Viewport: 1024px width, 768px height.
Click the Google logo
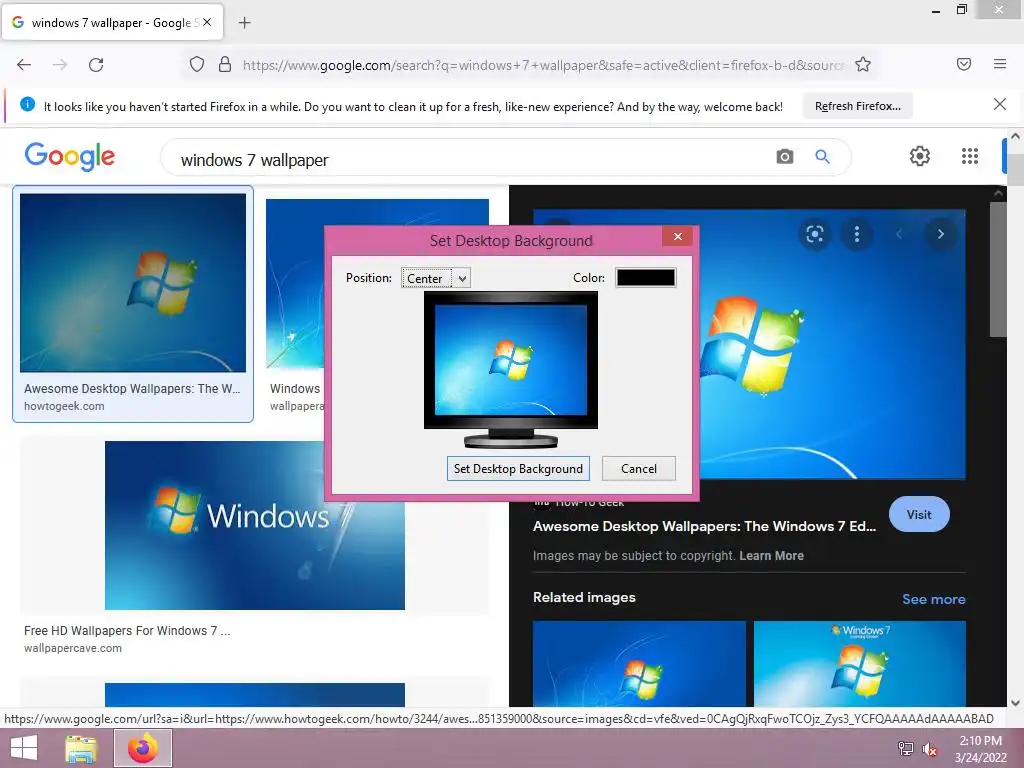(70, 156)
